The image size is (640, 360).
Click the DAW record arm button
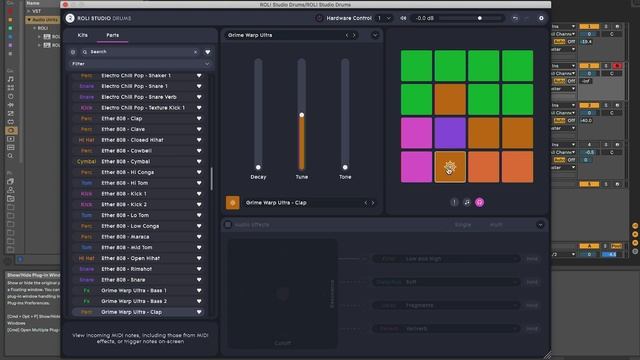[617, 66]
